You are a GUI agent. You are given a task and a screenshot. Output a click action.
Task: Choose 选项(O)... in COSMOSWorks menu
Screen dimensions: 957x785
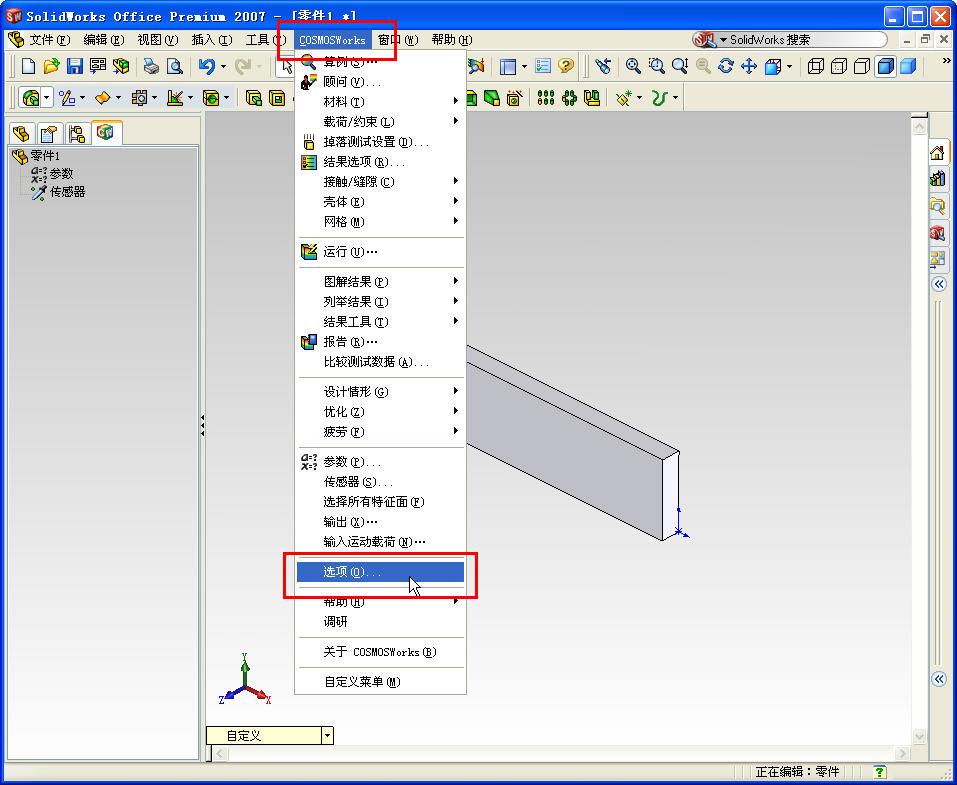coord(380,572)
